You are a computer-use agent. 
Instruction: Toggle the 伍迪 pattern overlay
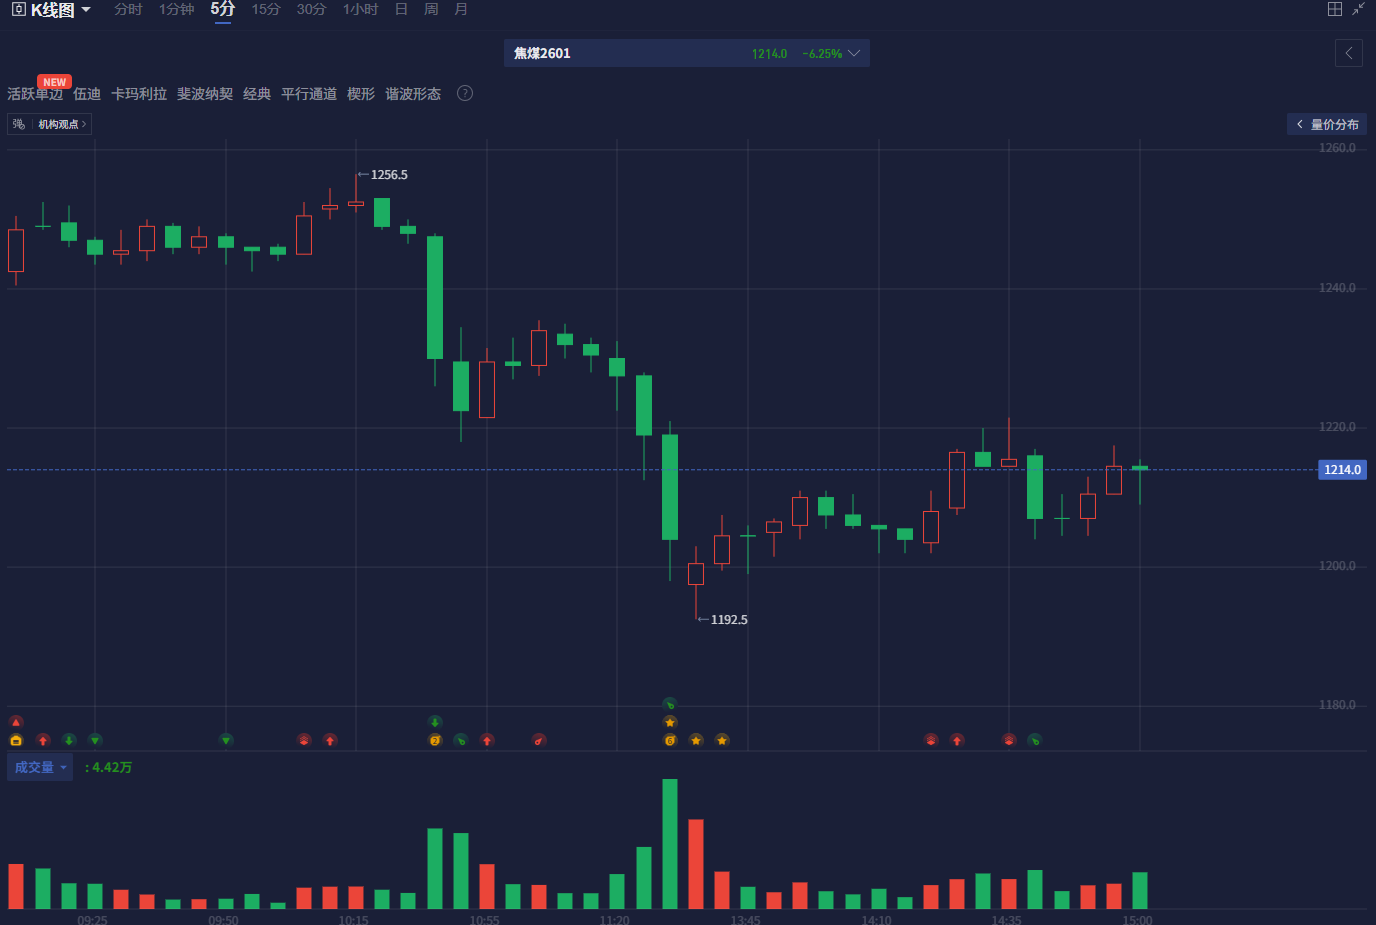[87, 94]
